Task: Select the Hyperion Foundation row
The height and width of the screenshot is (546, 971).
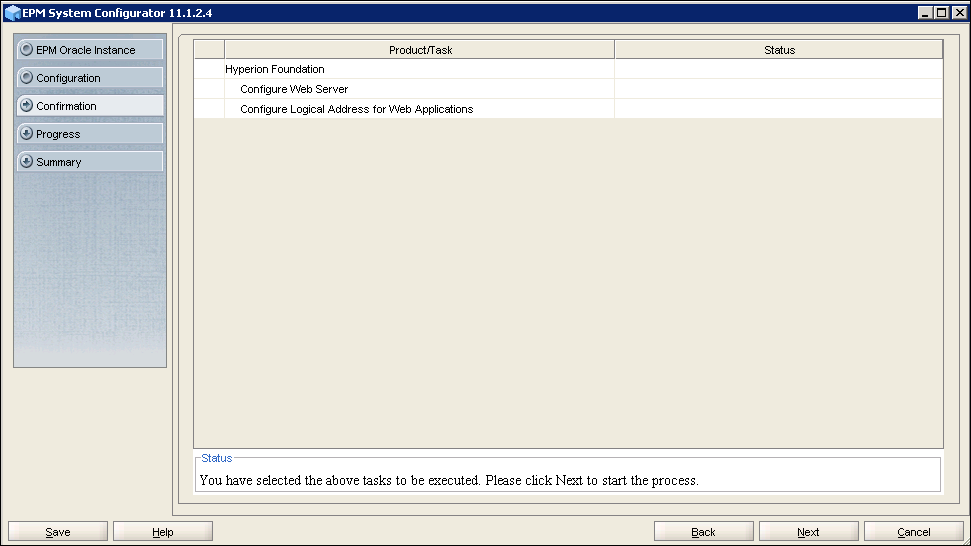Action: [x=568, y=69]
